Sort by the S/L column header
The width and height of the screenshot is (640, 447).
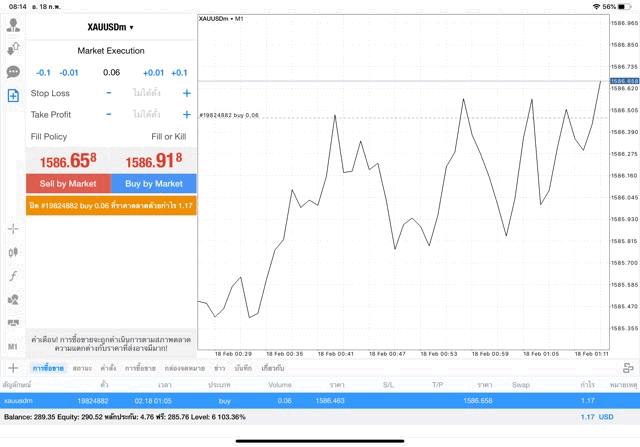tap(388, 385)
